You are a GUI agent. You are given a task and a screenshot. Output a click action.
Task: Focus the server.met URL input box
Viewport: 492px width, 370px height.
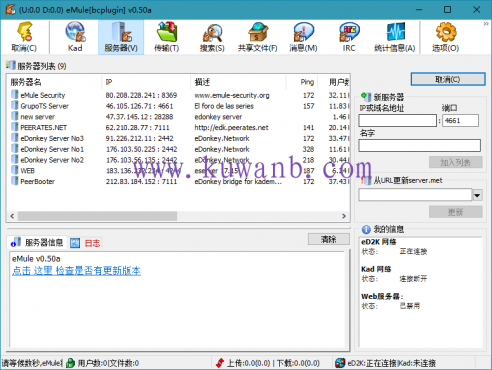pyautogui.click(x=415, y=195)
